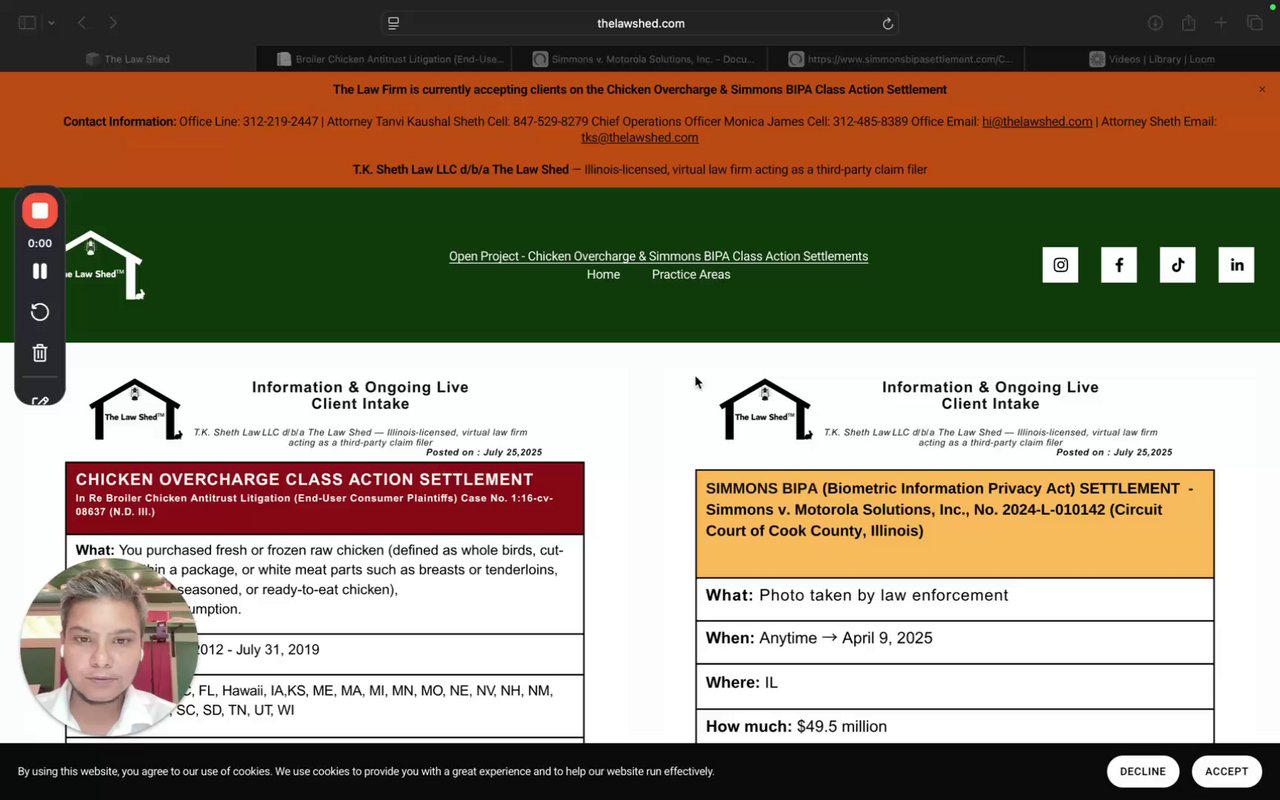The image size is (1280, 800).
Task: Decline cookies
Action: click(1143, 771)
